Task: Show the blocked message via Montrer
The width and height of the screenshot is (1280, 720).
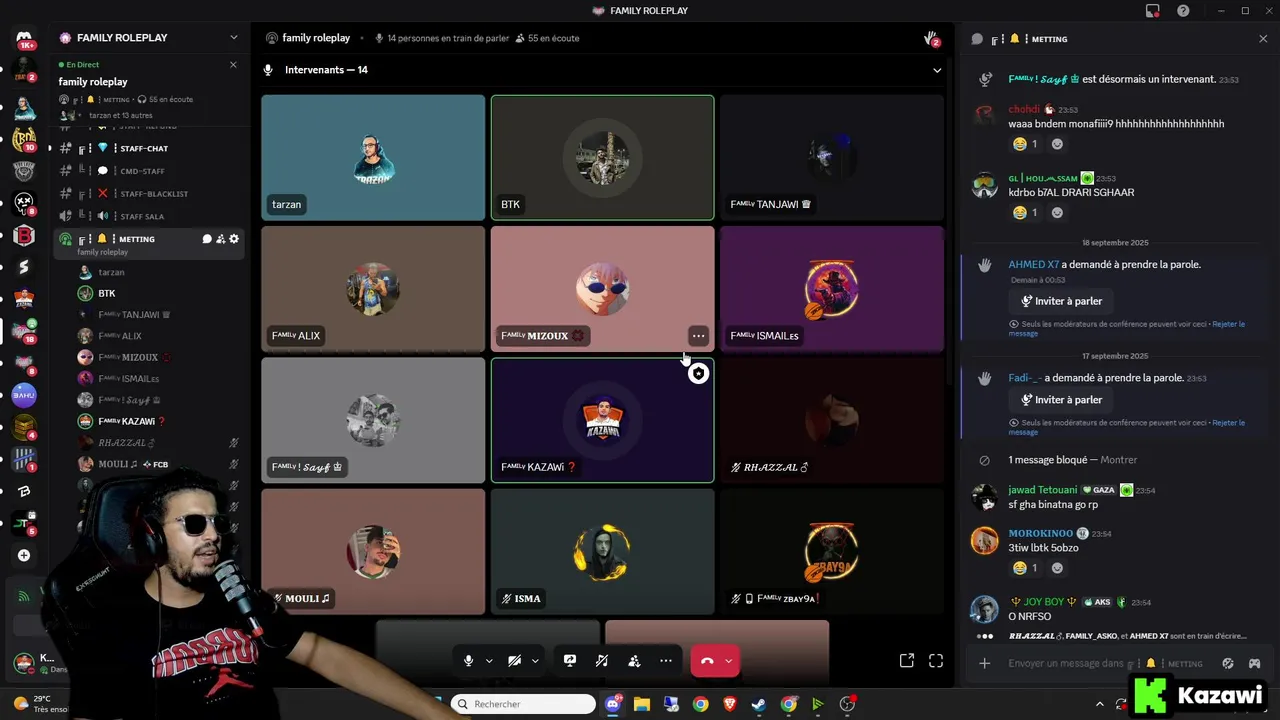Action: (1118, 460)
